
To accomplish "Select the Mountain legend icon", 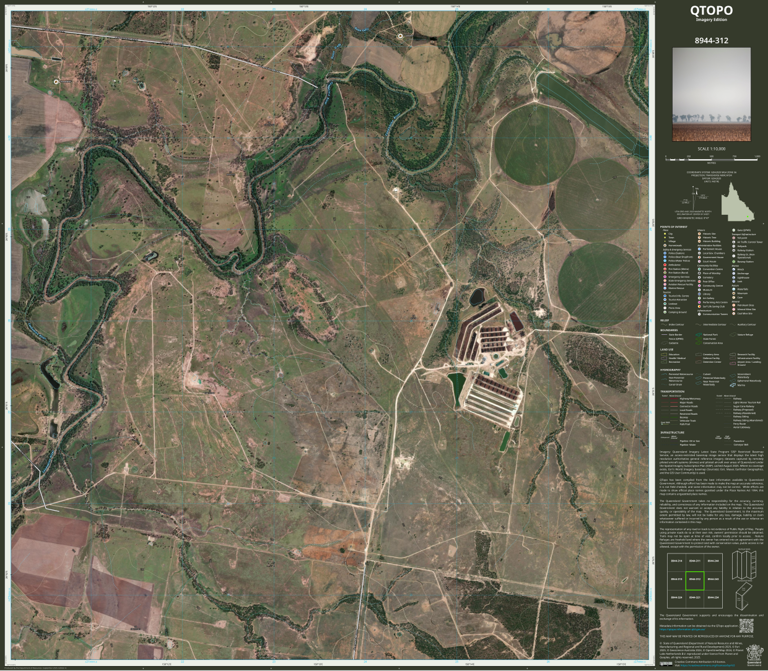I will (734, 293).
